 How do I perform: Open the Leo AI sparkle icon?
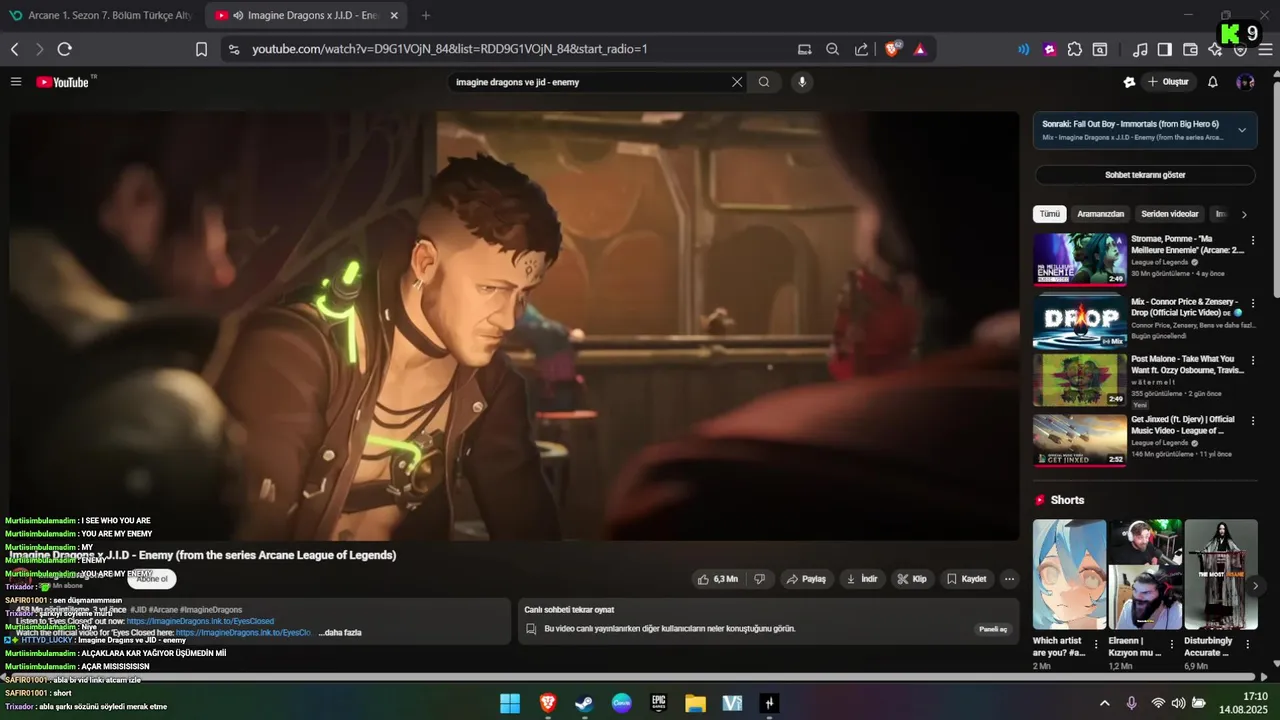[x=1215, y=49]
